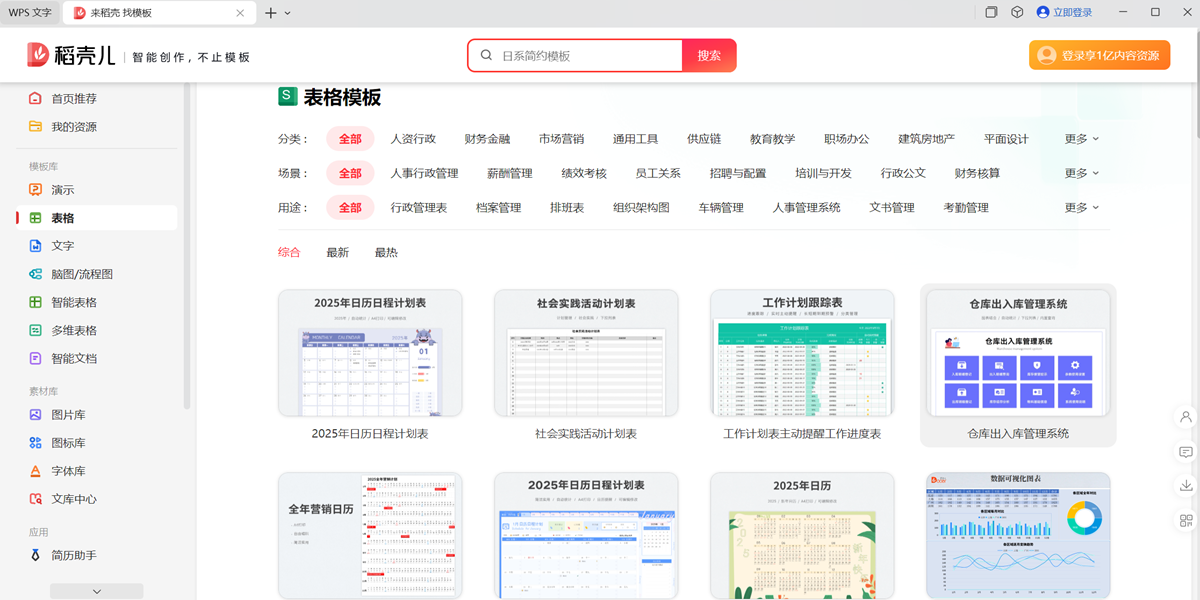This screenshot has width=1200, height=600.
Task: Switch to the 最热 sort tab
Action: click(386, 253)
